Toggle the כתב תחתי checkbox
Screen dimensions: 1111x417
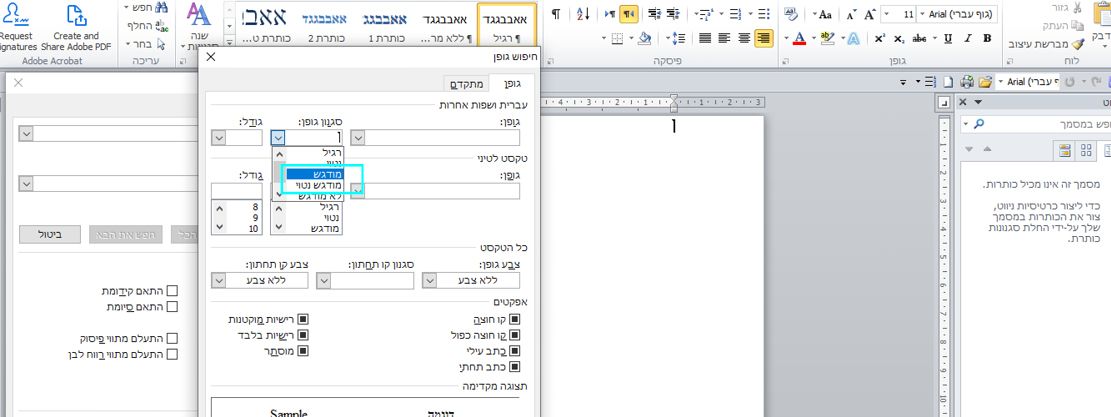tap(515, 367)
